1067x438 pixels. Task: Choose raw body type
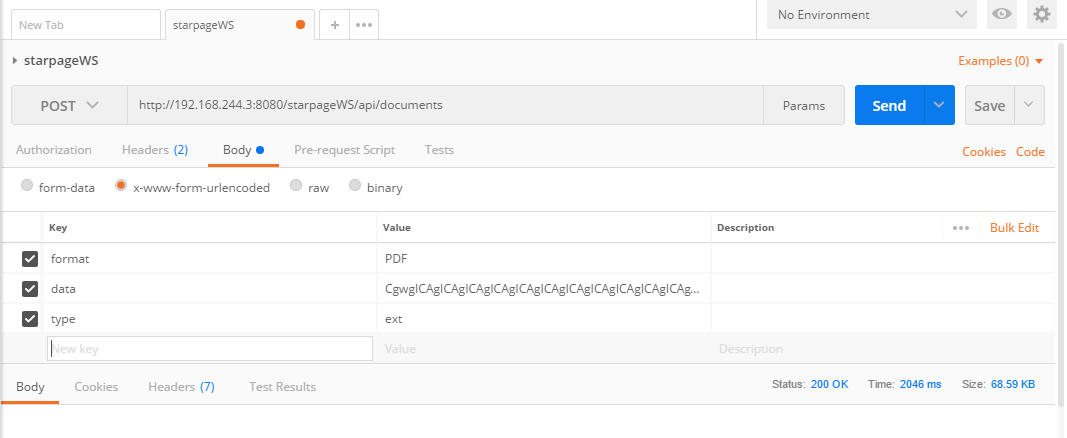295,186
